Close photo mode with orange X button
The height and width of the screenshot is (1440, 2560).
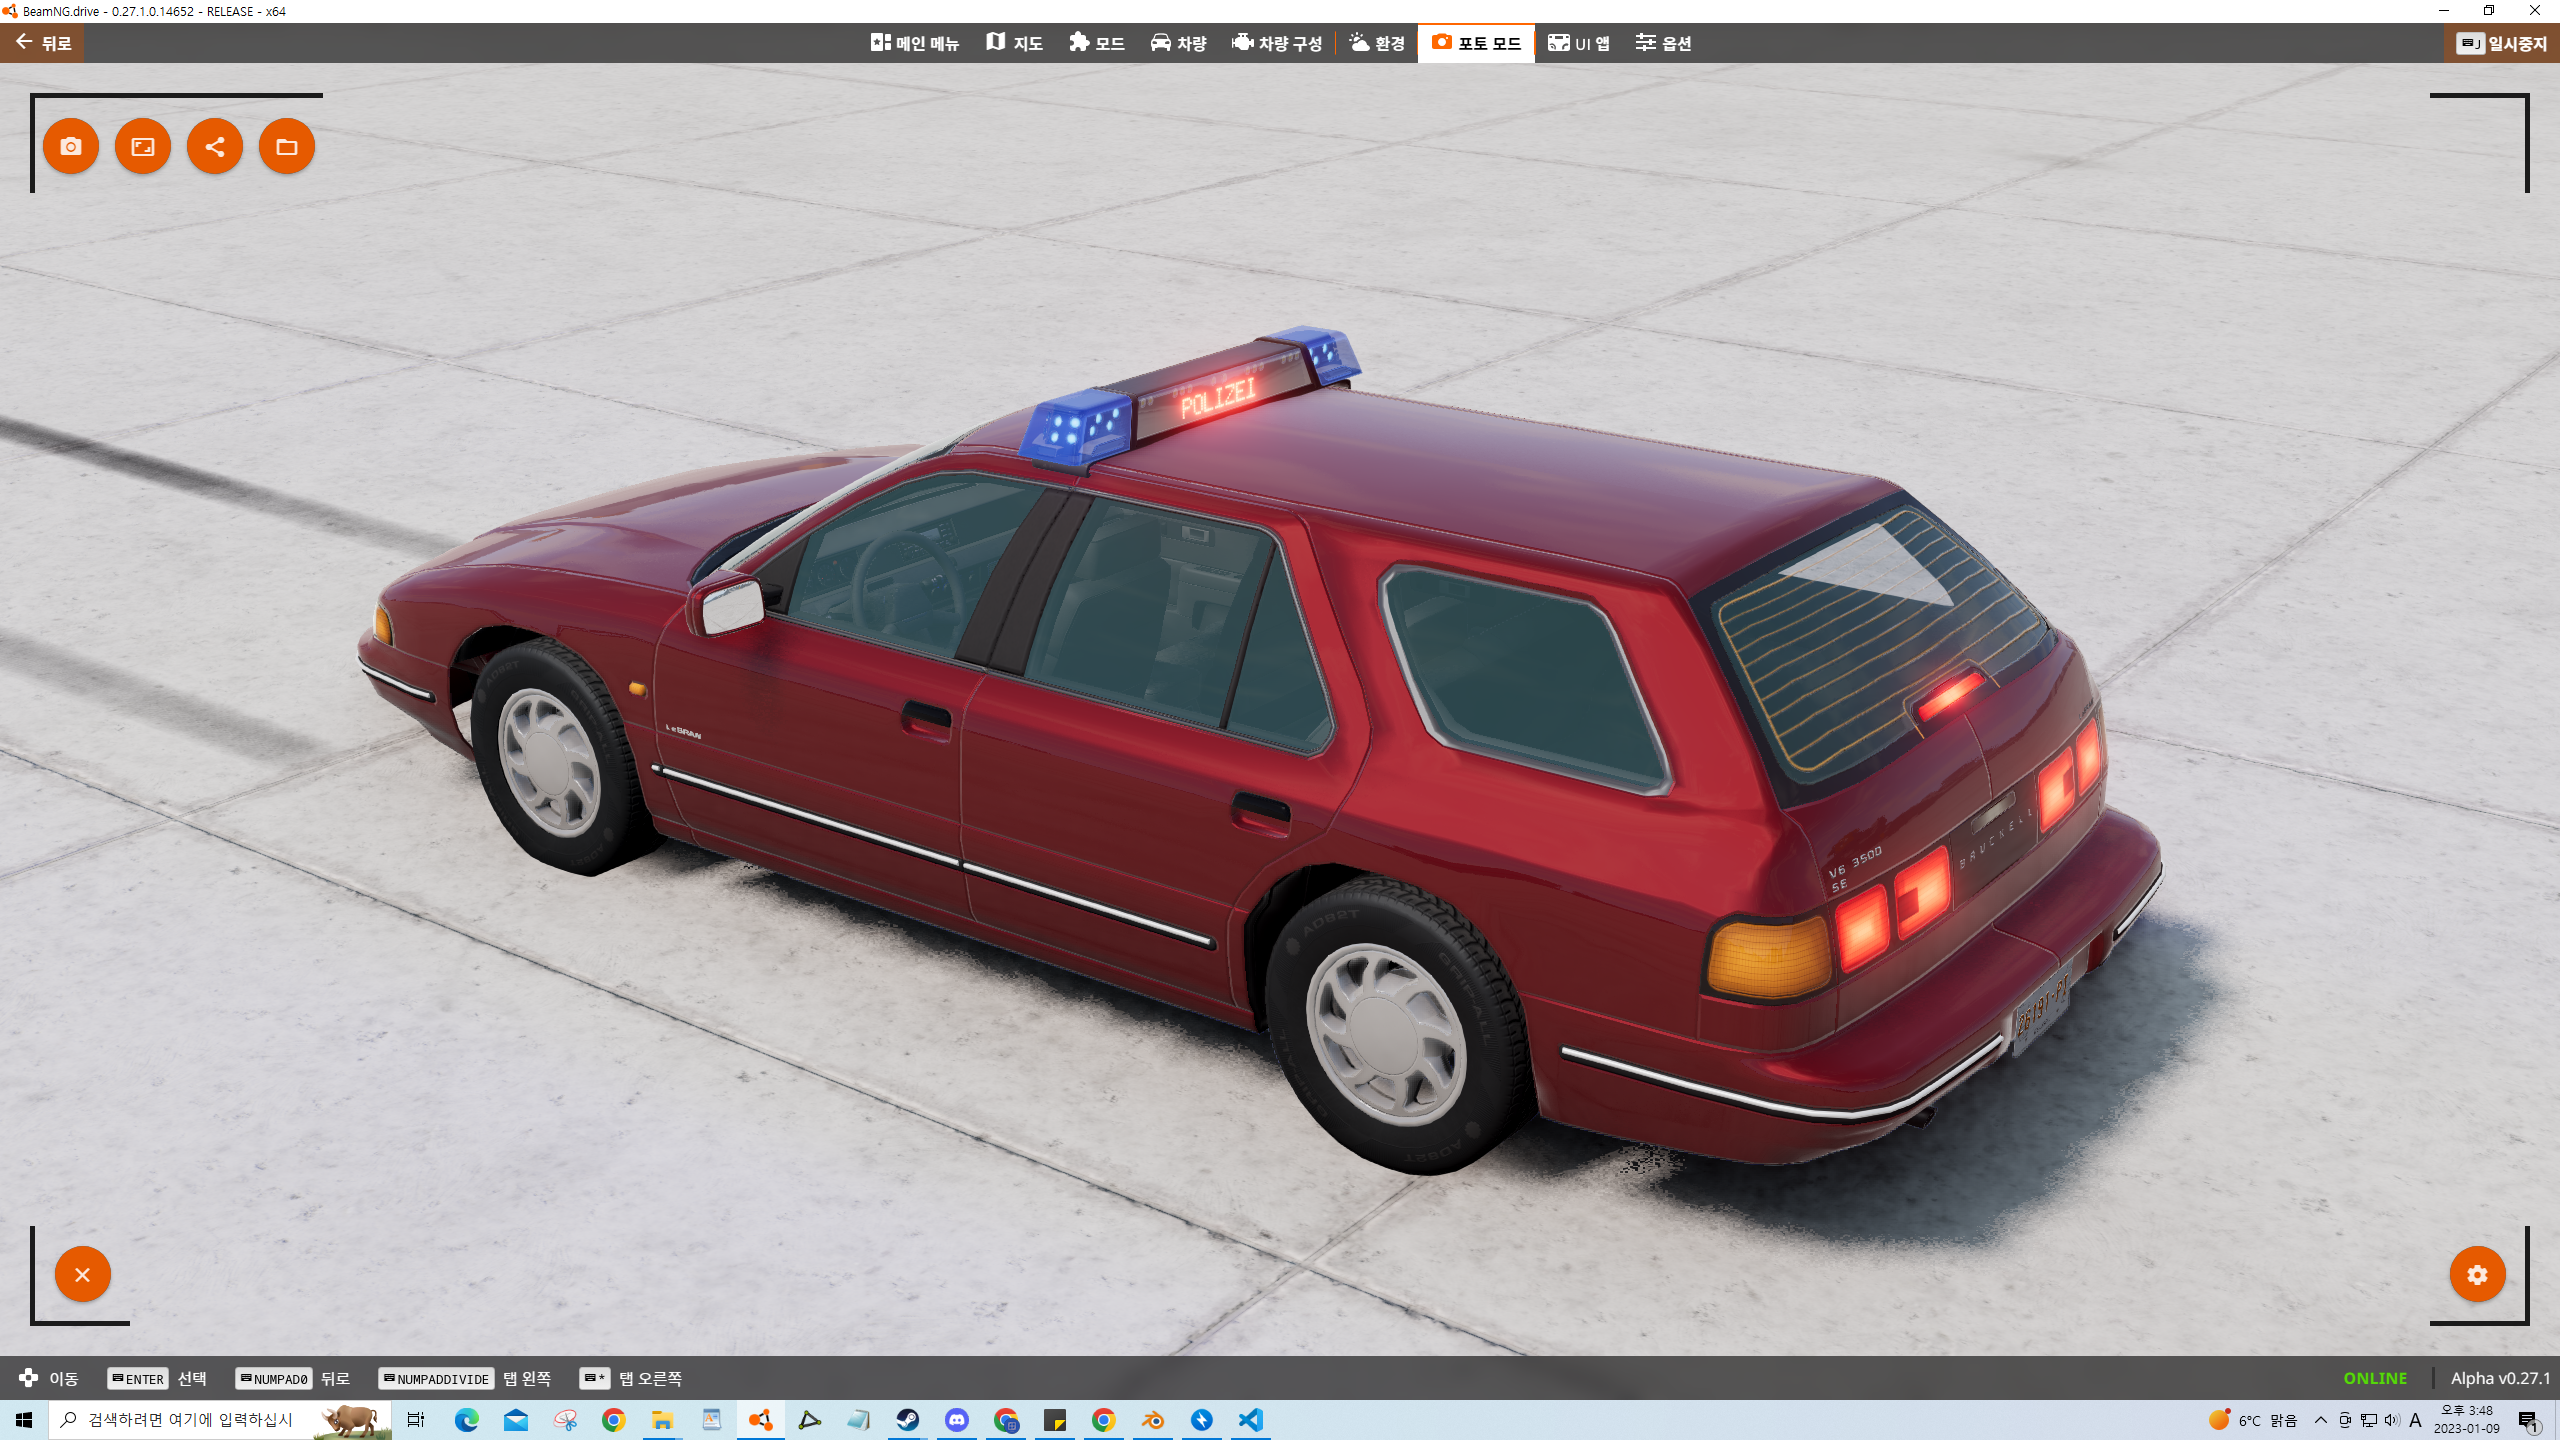[x=83, y=1274]
